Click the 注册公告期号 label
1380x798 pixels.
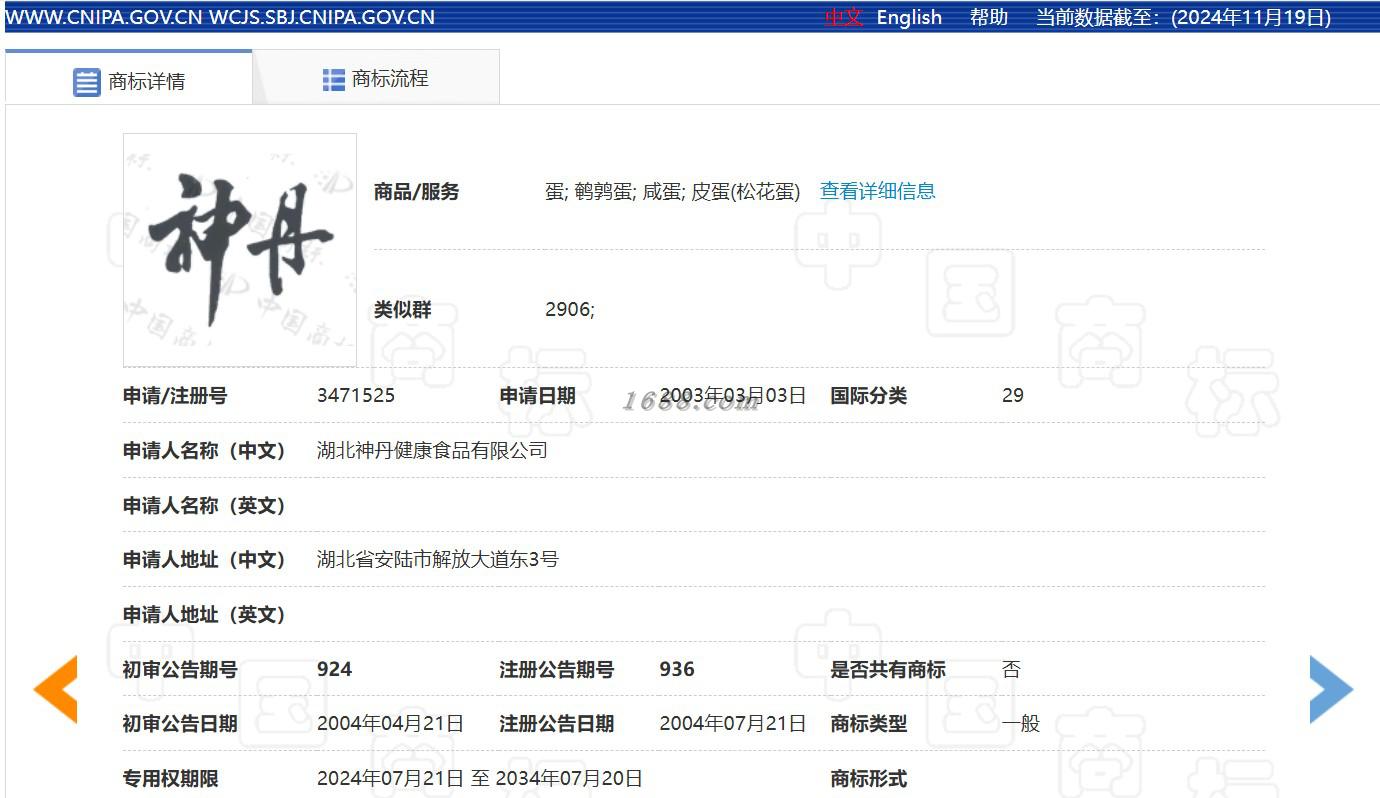[557, 669]
